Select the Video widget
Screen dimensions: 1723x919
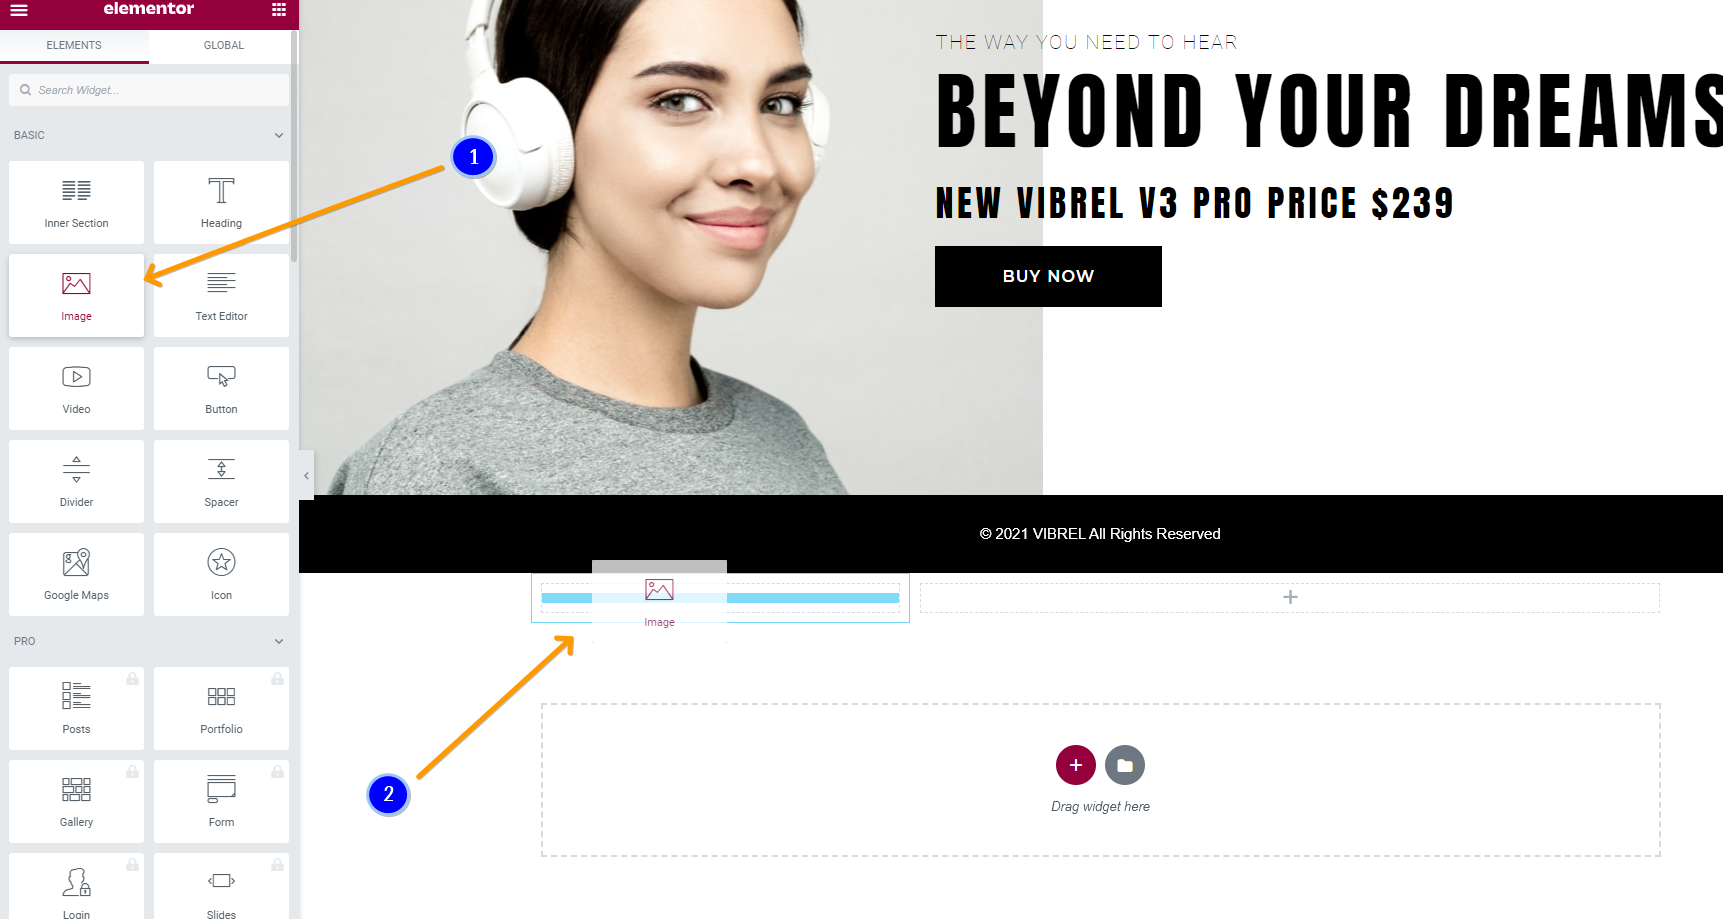click(76, 388)
